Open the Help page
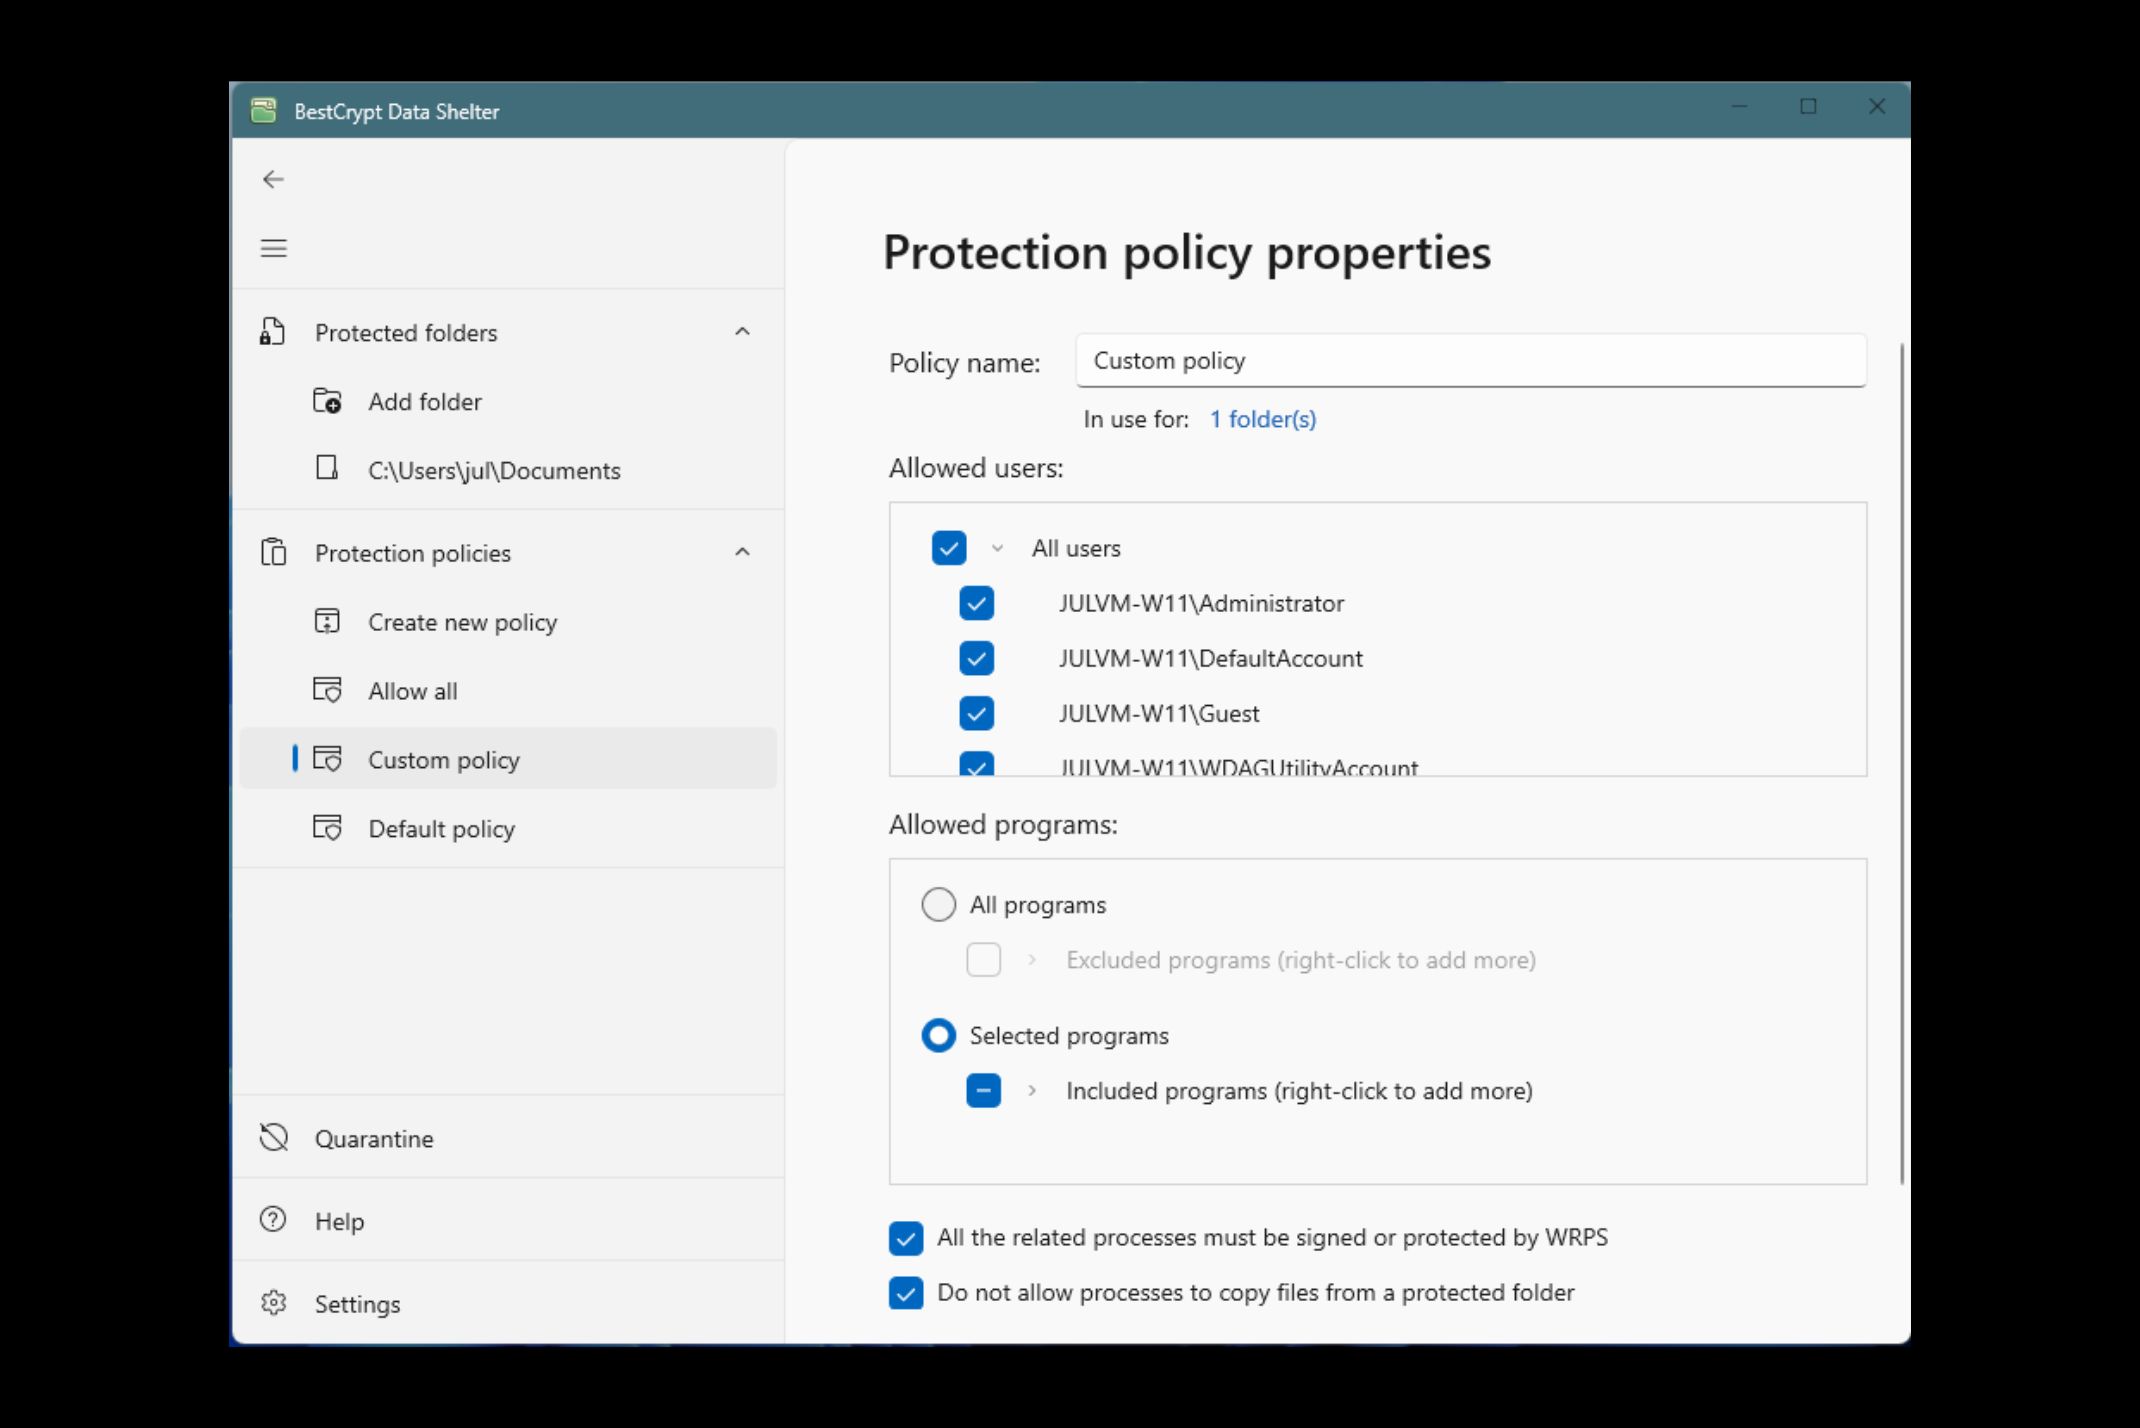 pos(508,1220)
